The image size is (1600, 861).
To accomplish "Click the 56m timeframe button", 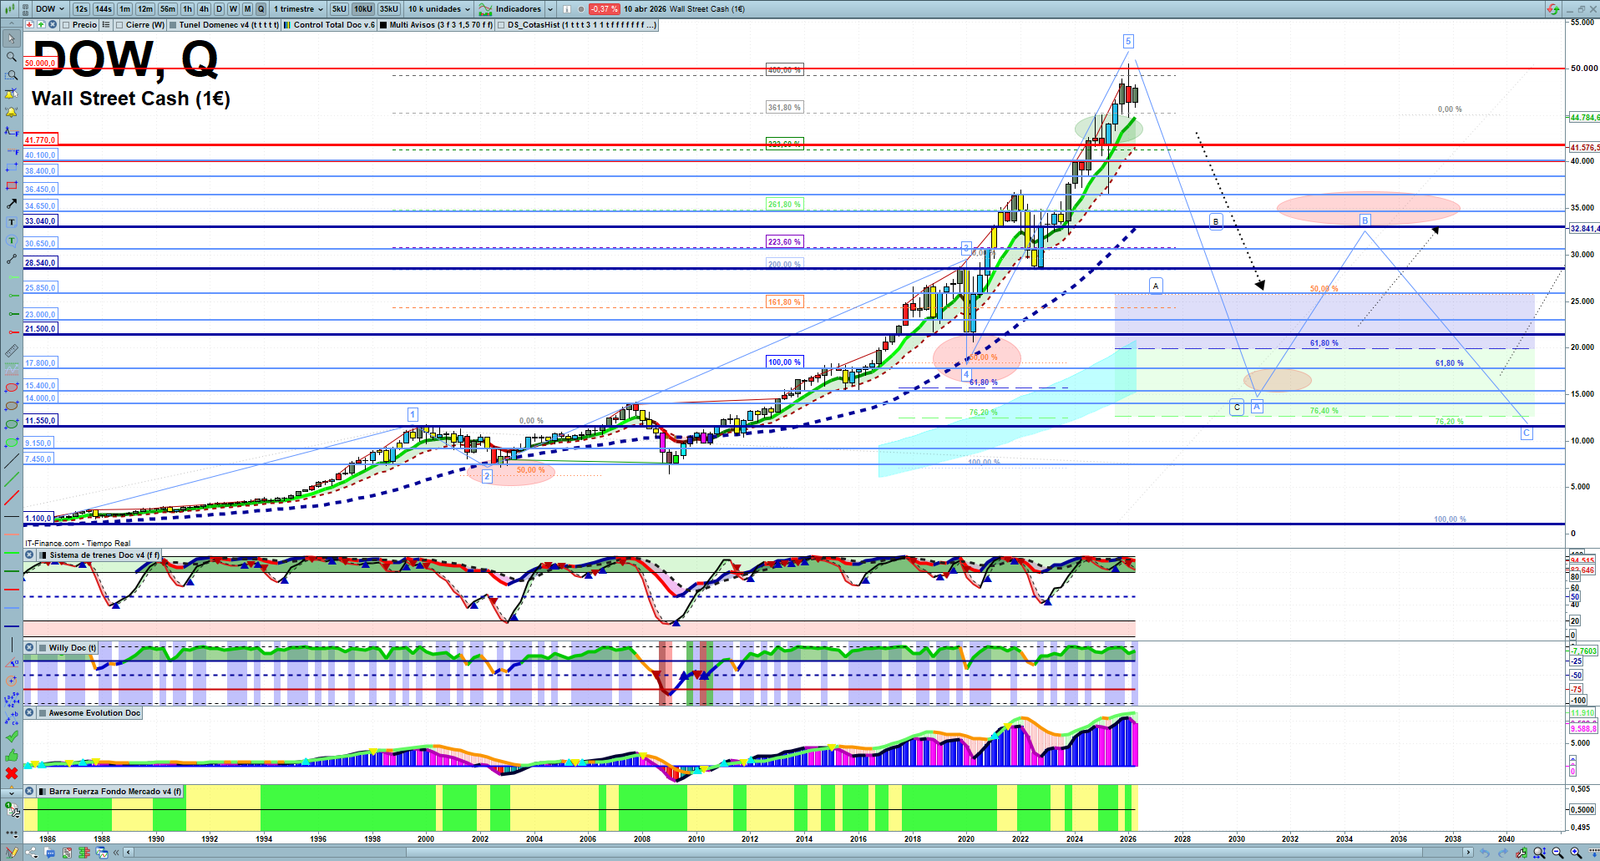I will [x=168, y=9].
